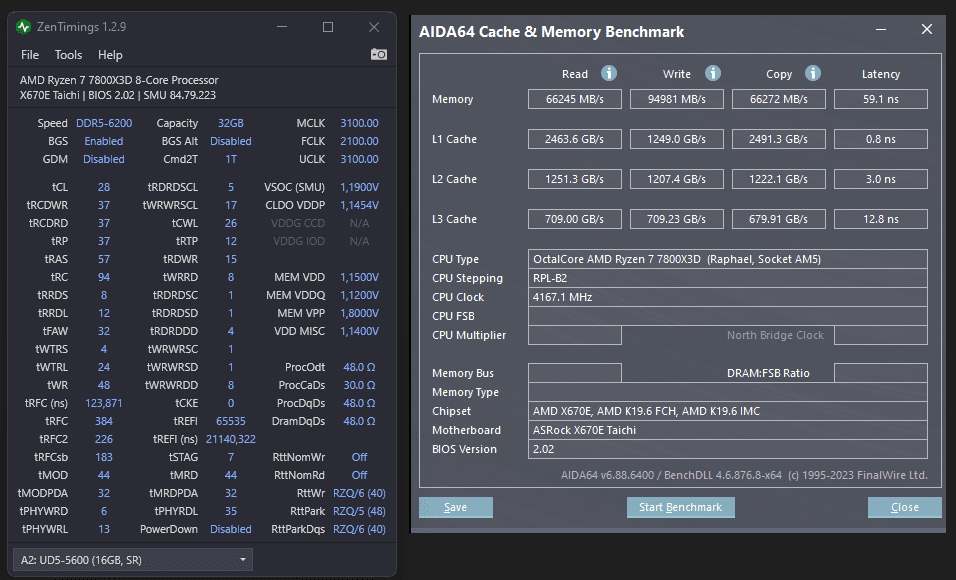Image resolution: width=956 pixels, height=580 pixels.
Task: Open the Help menu in ZenTimings
Action: 110,55
